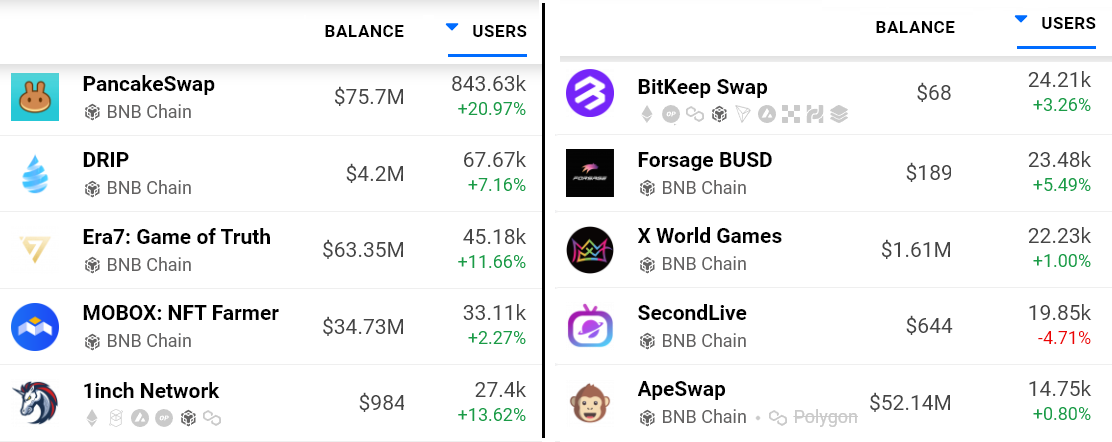Sort by USERS in left table
Image resolution: width=1112 pixels, height=442 pixels.
pos(499,32)
